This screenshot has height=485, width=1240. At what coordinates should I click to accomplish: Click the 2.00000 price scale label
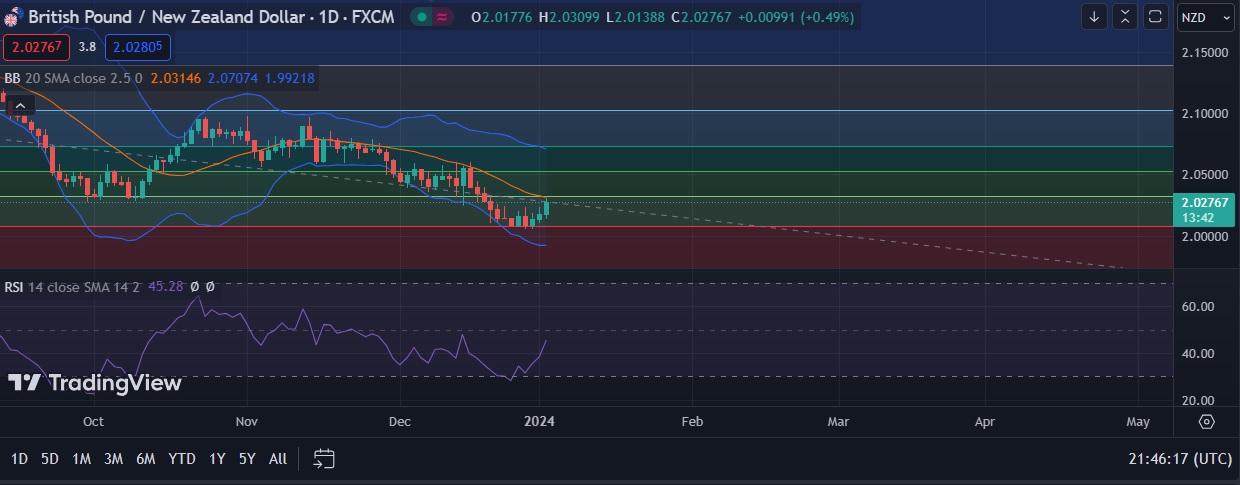tap(1203, 236)
